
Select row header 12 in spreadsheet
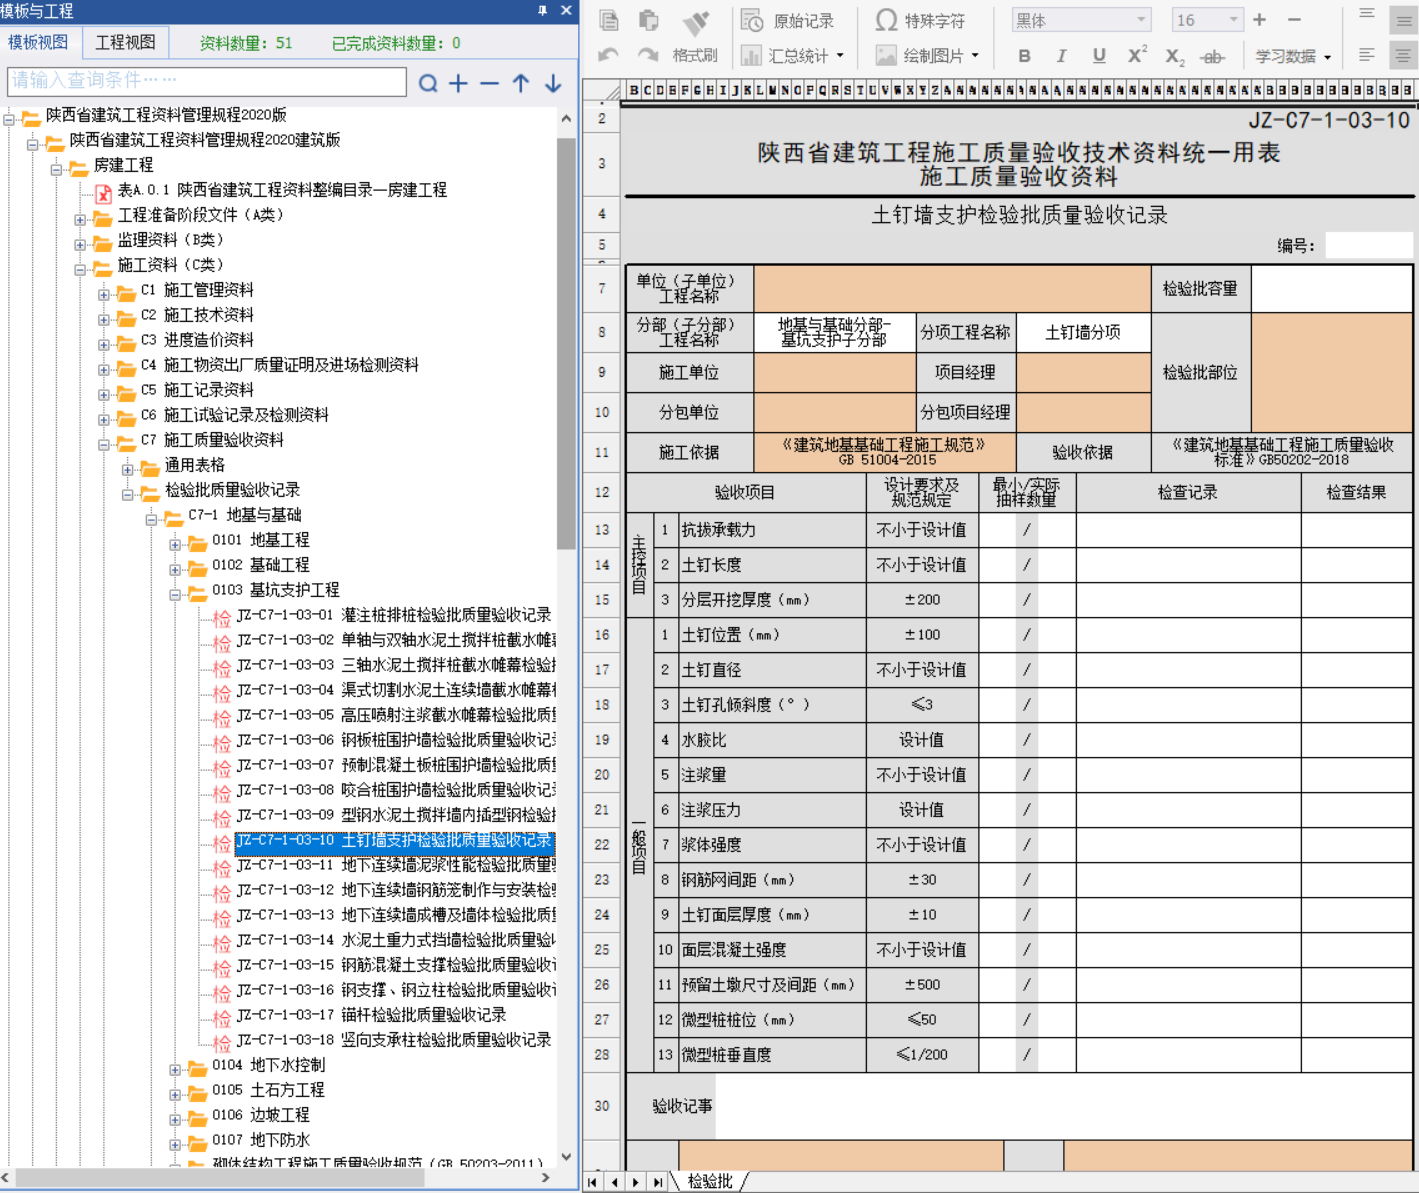pyautogui.click(x=602, y=492)
